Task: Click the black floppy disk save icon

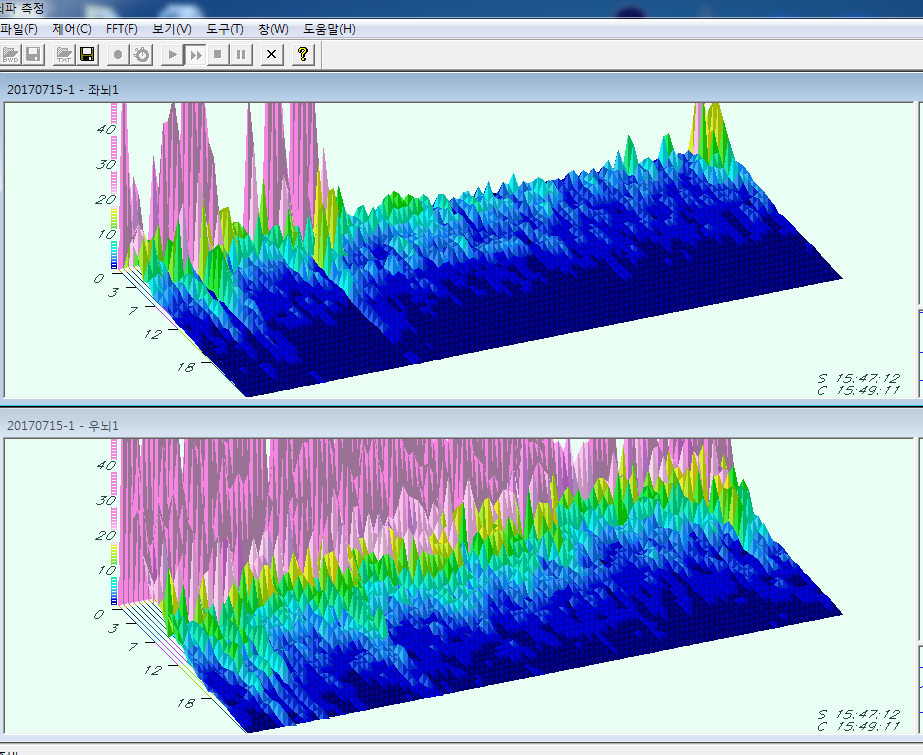Action: (x=87, y=54)
